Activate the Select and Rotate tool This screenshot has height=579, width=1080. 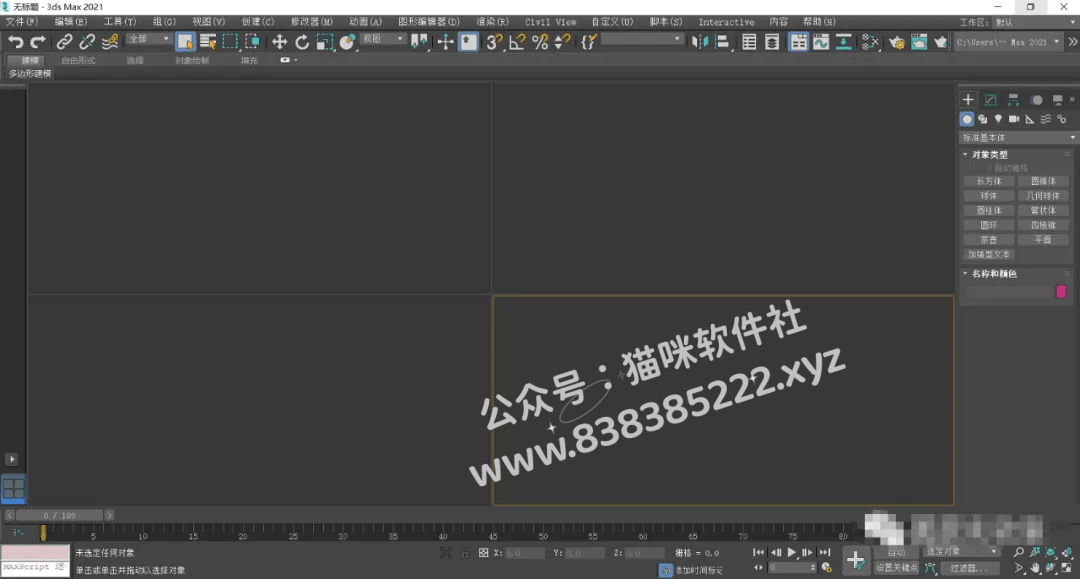point(302,42)
